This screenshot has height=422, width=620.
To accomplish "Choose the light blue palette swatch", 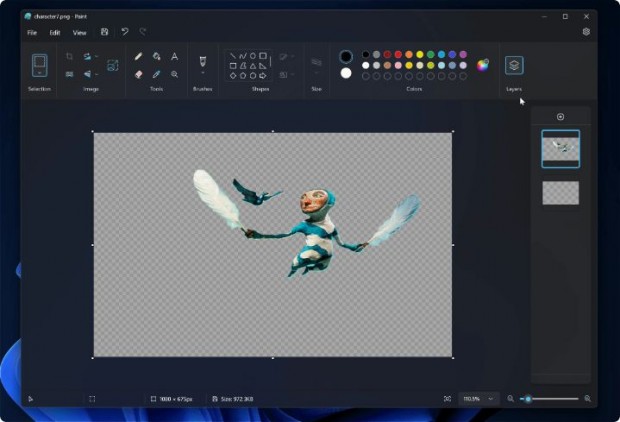I will 441,65.
